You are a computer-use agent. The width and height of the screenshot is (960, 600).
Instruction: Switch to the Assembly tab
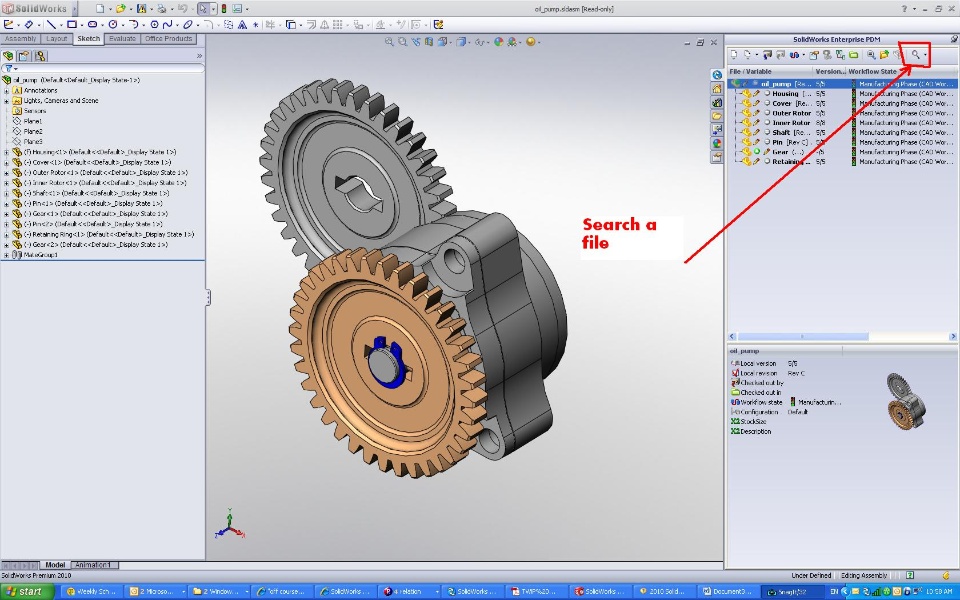click(x=21, y=39)
